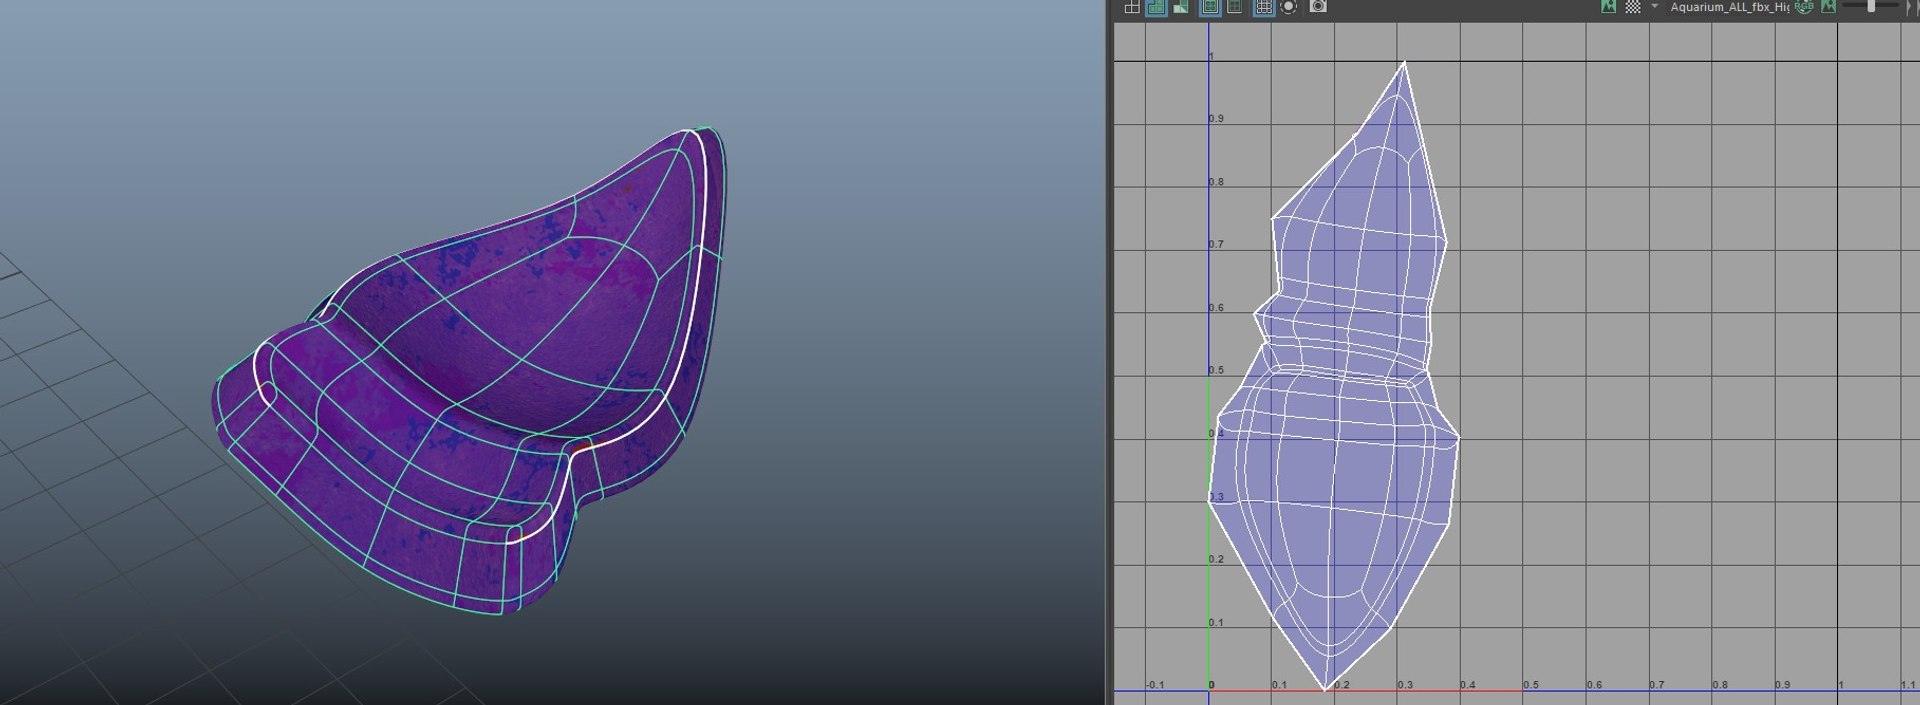Toggle wireframe UV shell display icon
This screenshot has height=705, width=1920.
[1132, 7]
